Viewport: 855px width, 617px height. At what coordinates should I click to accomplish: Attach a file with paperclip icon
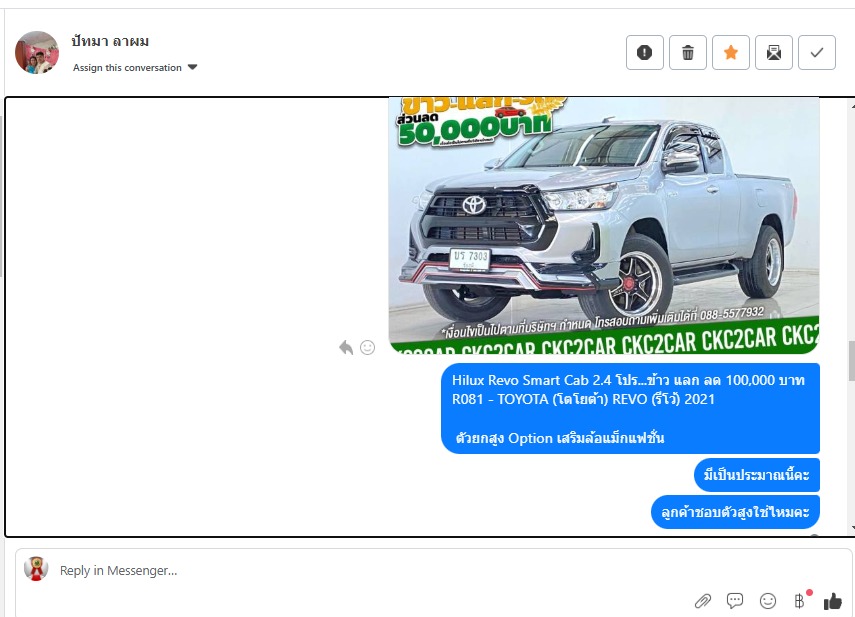[x=703, y=601]
